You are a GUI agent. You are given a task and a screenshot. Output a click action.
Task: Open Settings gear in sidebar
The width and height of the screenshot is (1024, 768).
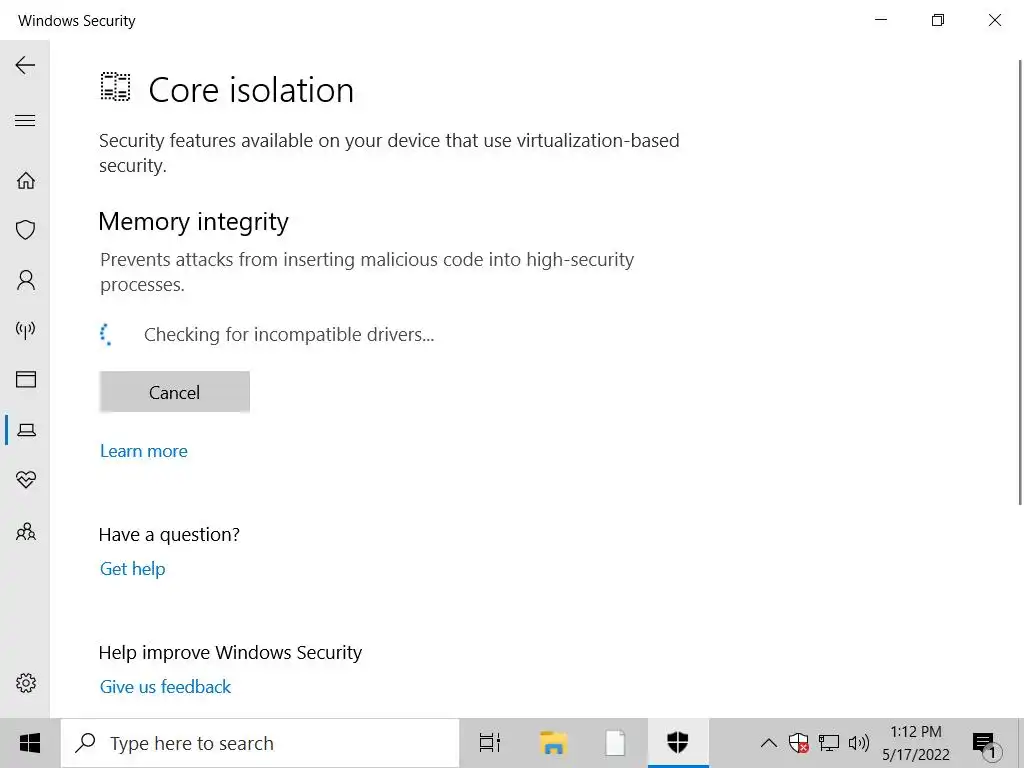26,683
